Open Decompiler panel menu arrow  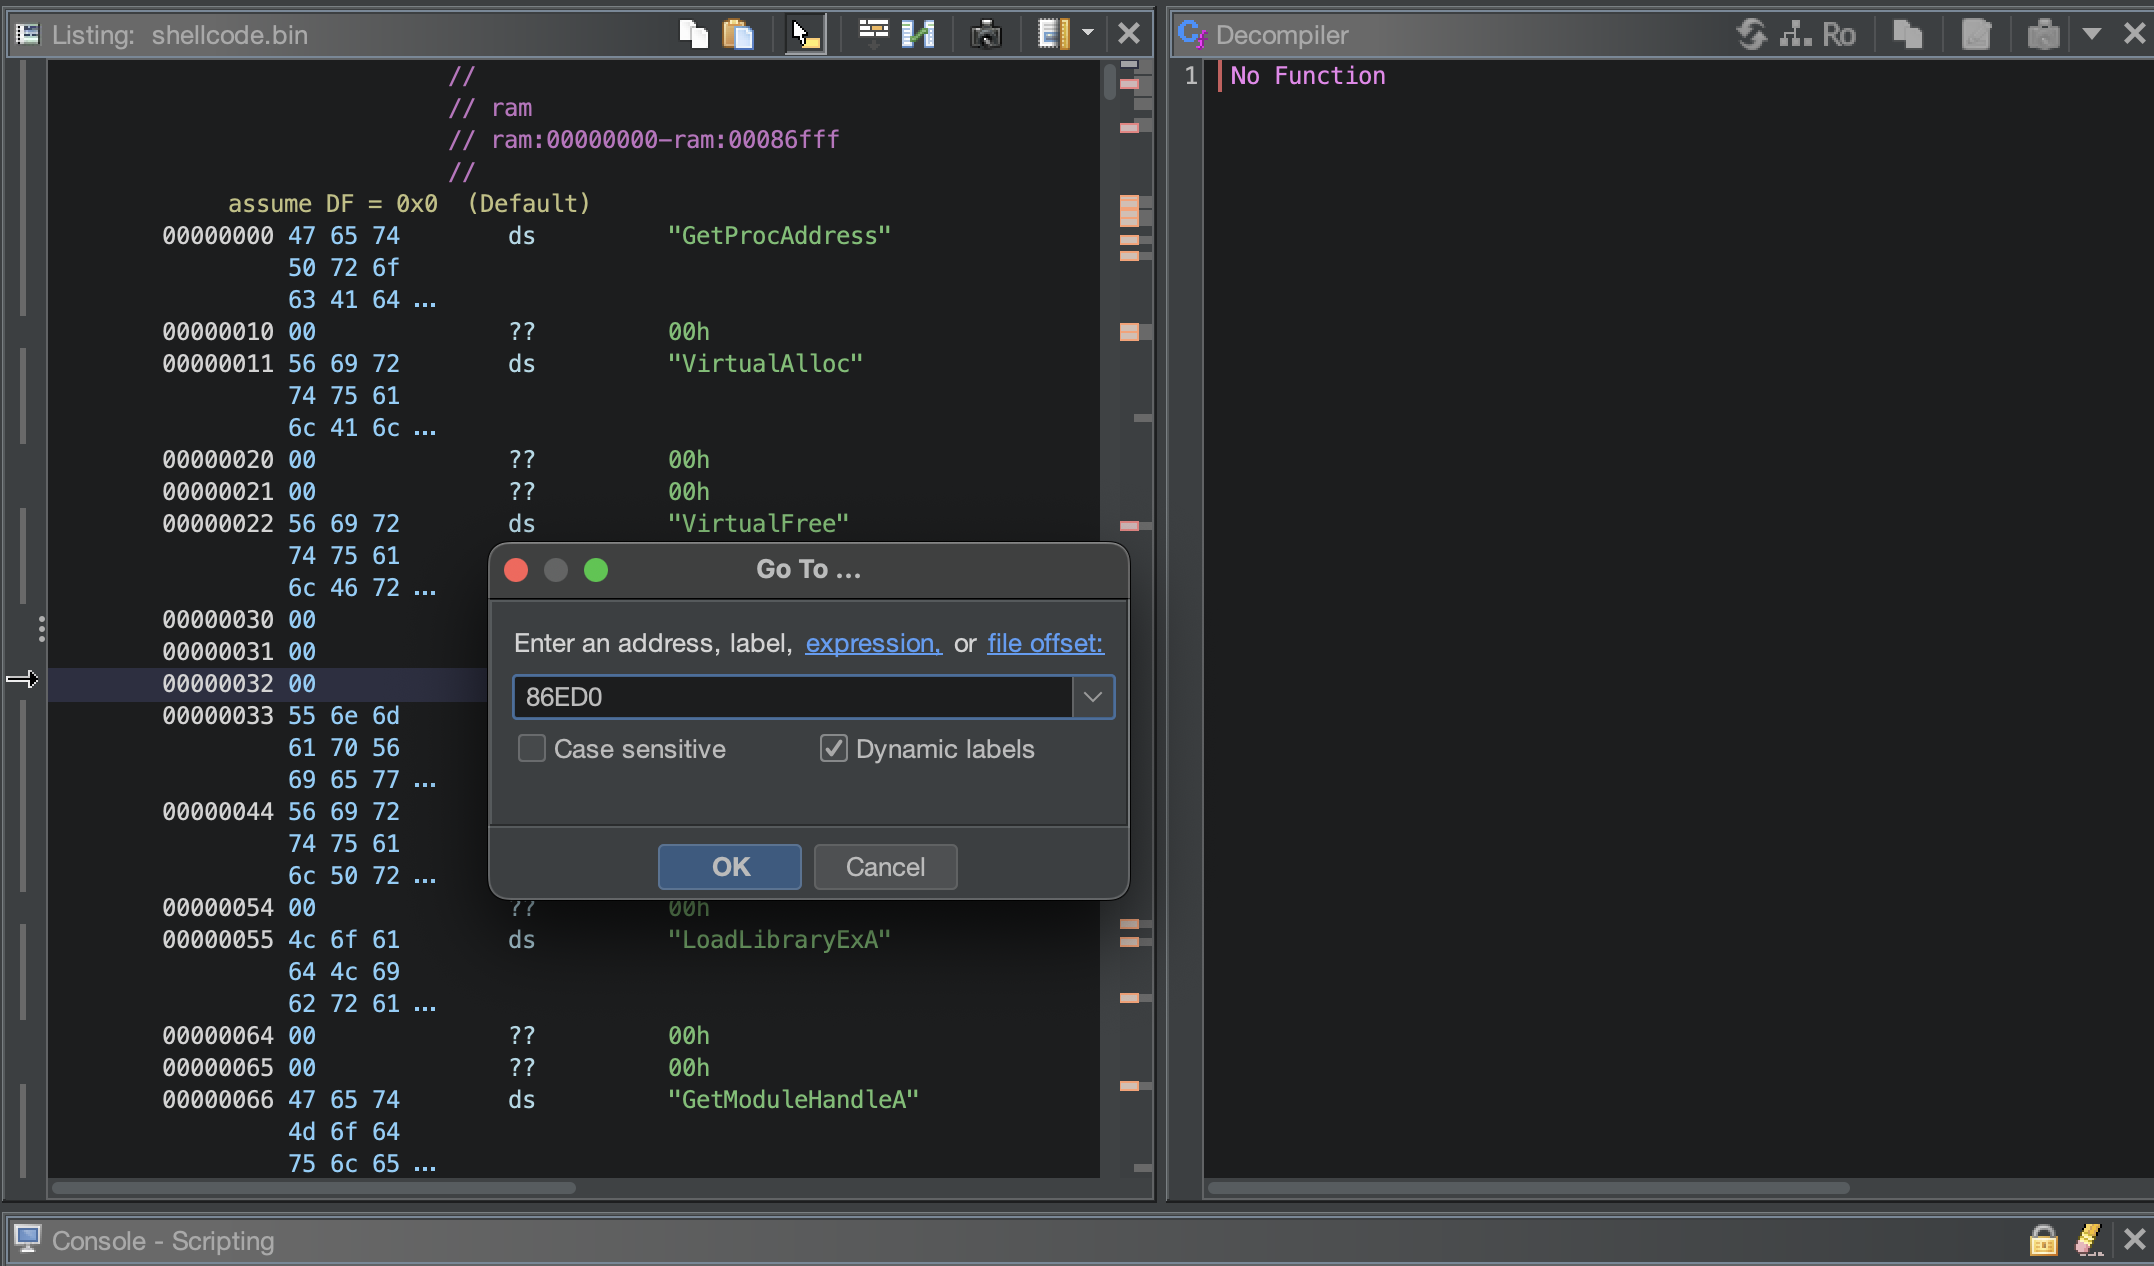[2091, 33]
